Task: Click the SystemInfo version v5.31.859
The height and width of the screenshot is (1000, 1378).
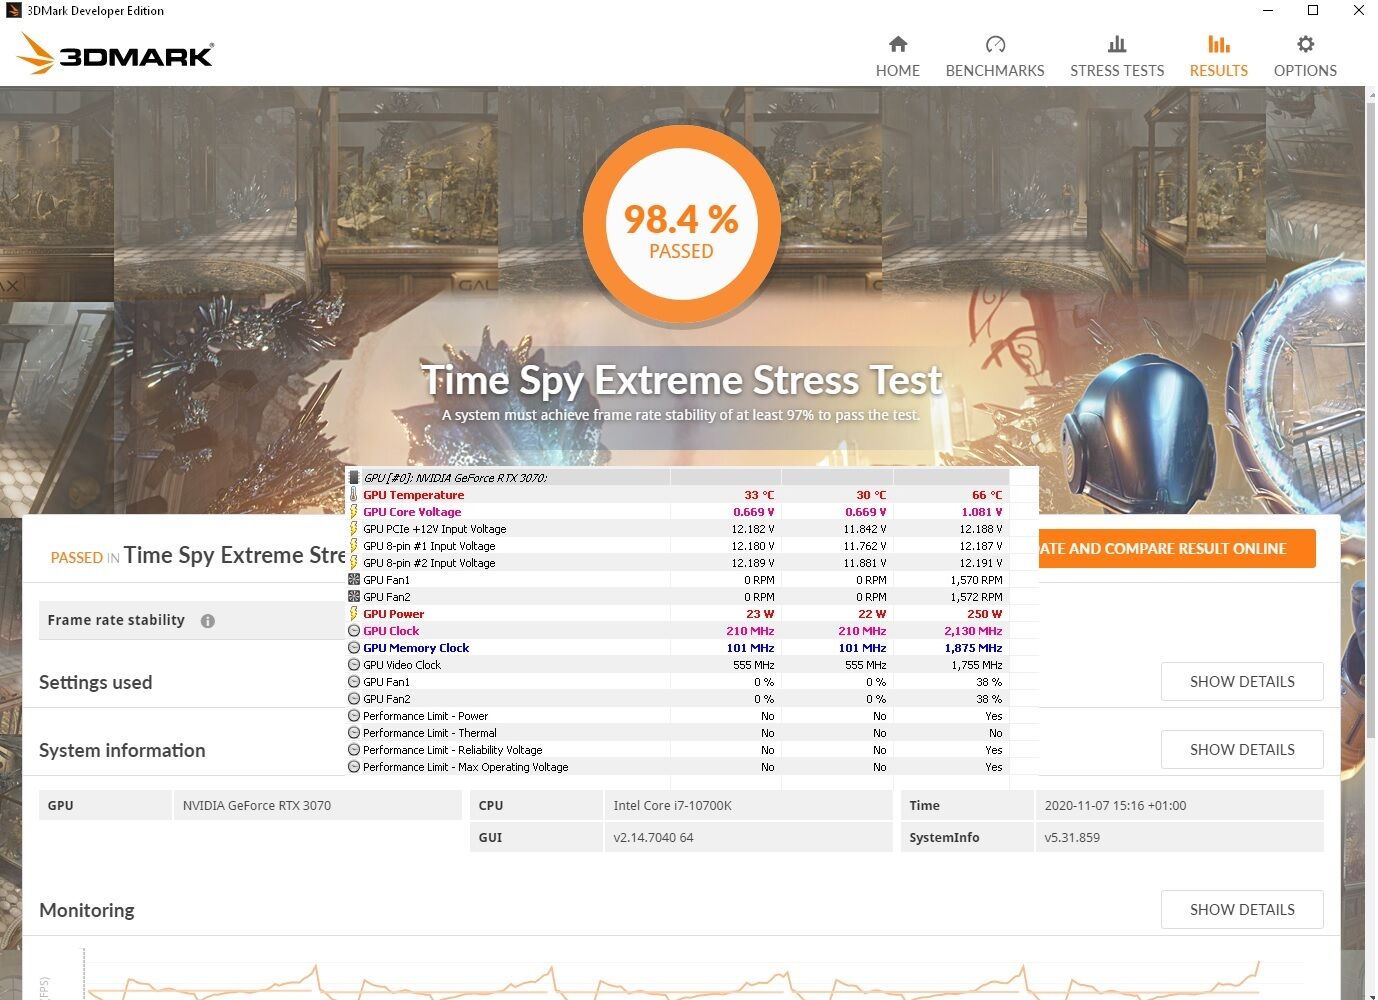Action: point(1179,837)
